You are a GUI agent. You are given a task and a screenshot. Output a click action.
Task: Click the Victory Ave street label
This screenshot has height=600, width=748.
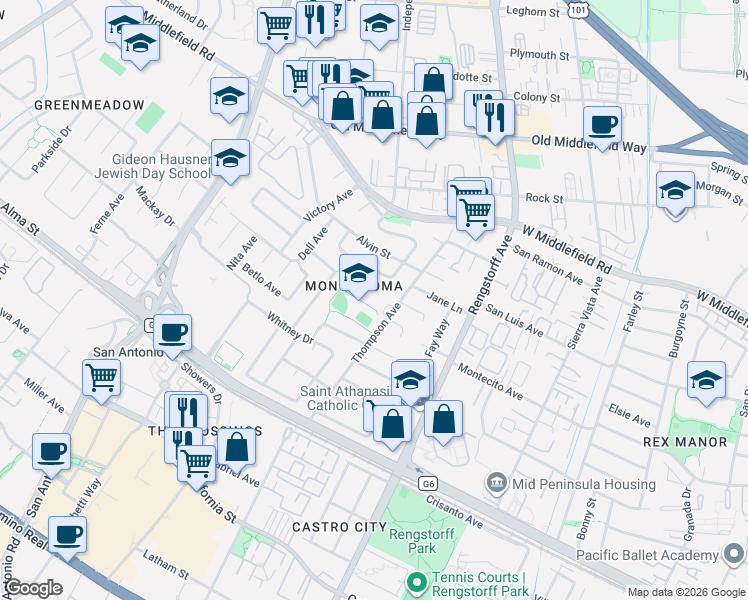tap(328, 205)
